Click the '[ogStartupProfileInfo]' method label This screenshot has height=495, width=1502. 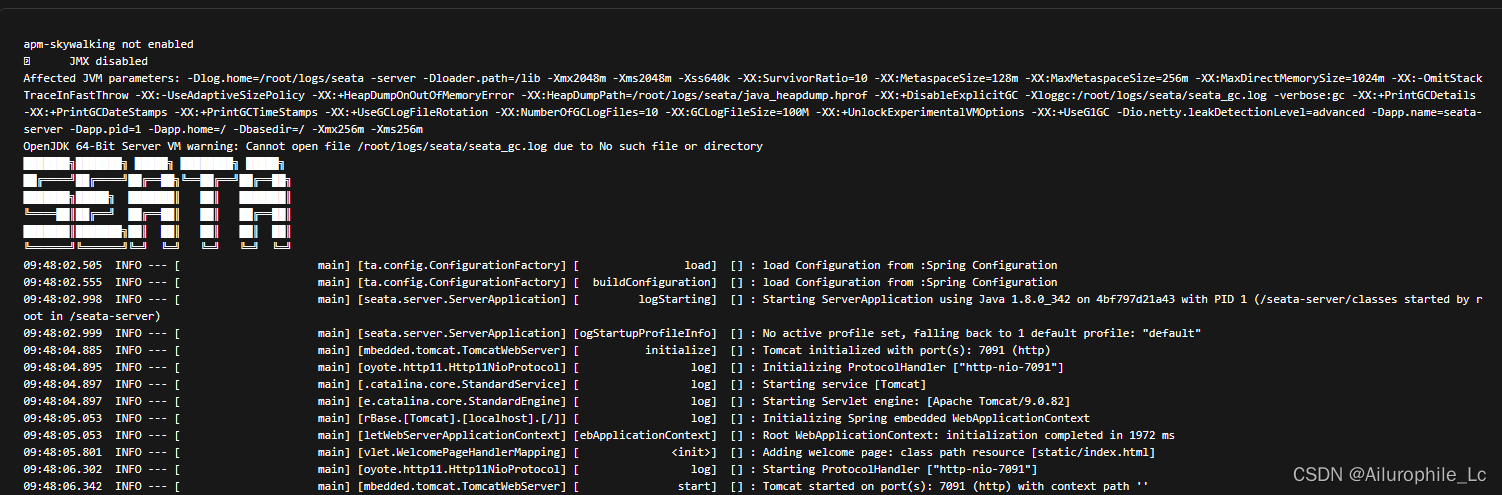[646, 333]
